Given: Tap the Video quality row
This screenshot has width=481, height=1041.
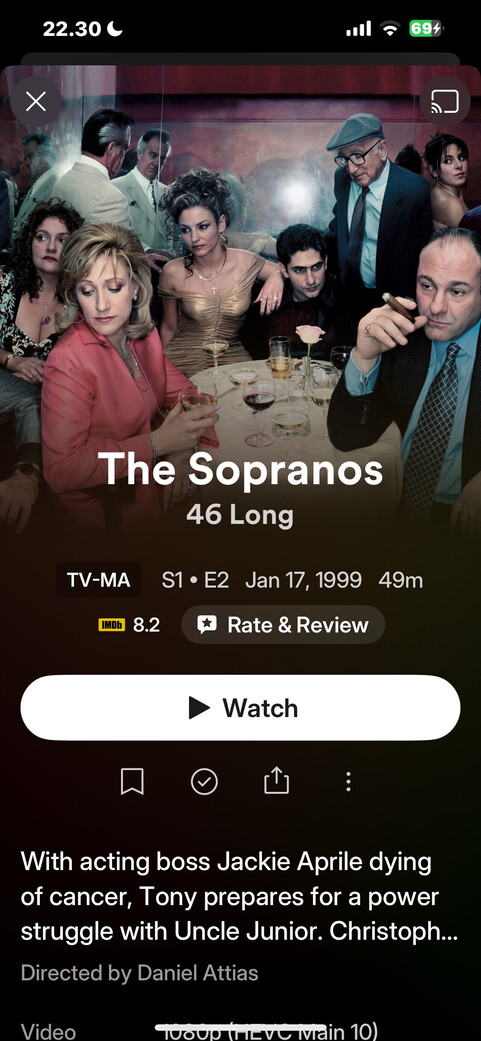Looking at the screenshot, I should 240,1031.
